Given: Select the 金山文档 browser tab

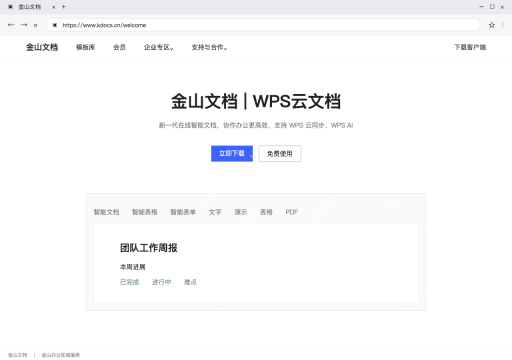Looking at the screenshot, I should tap(30, 7).
